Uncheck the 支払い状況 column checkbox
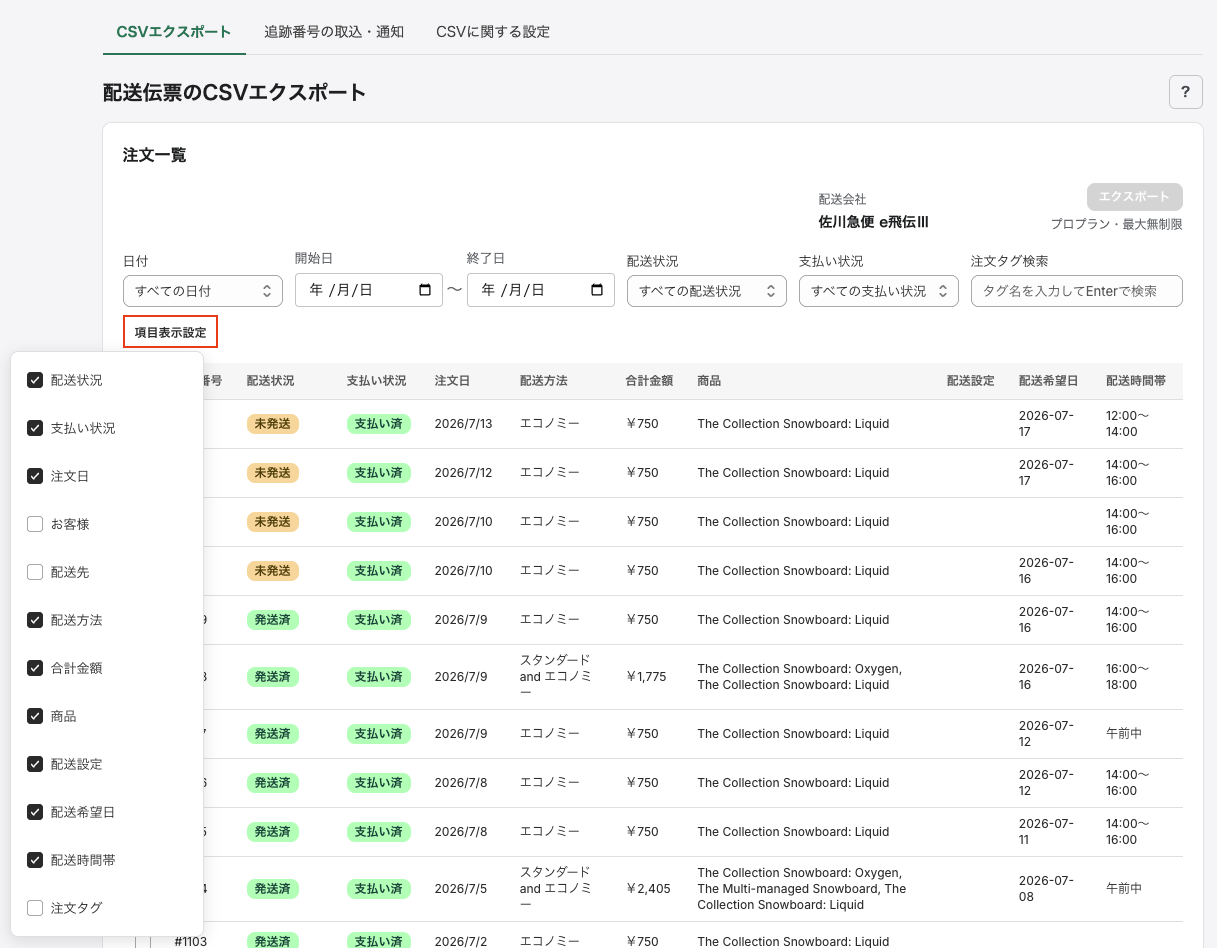Viewport: 1217px width, 948px height. tap(35, 428)
